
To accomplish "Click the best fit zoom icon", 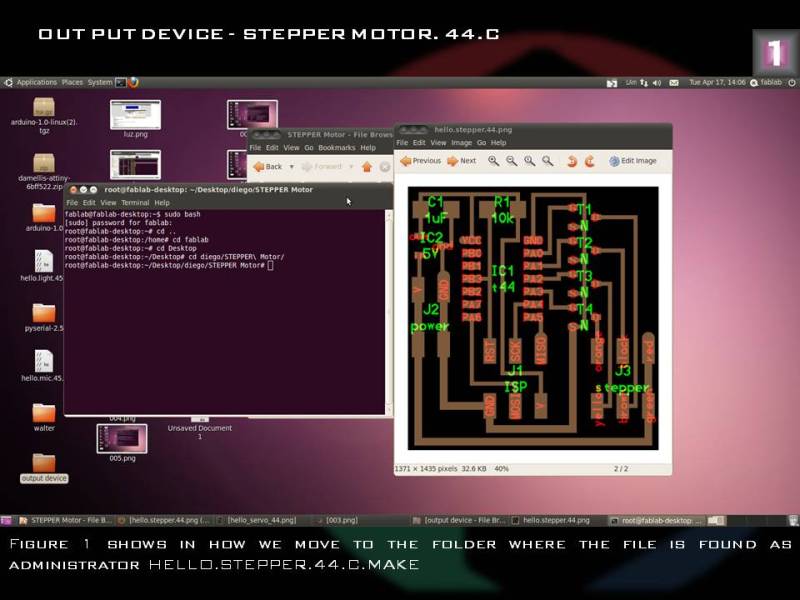I will tap(547, 161).
